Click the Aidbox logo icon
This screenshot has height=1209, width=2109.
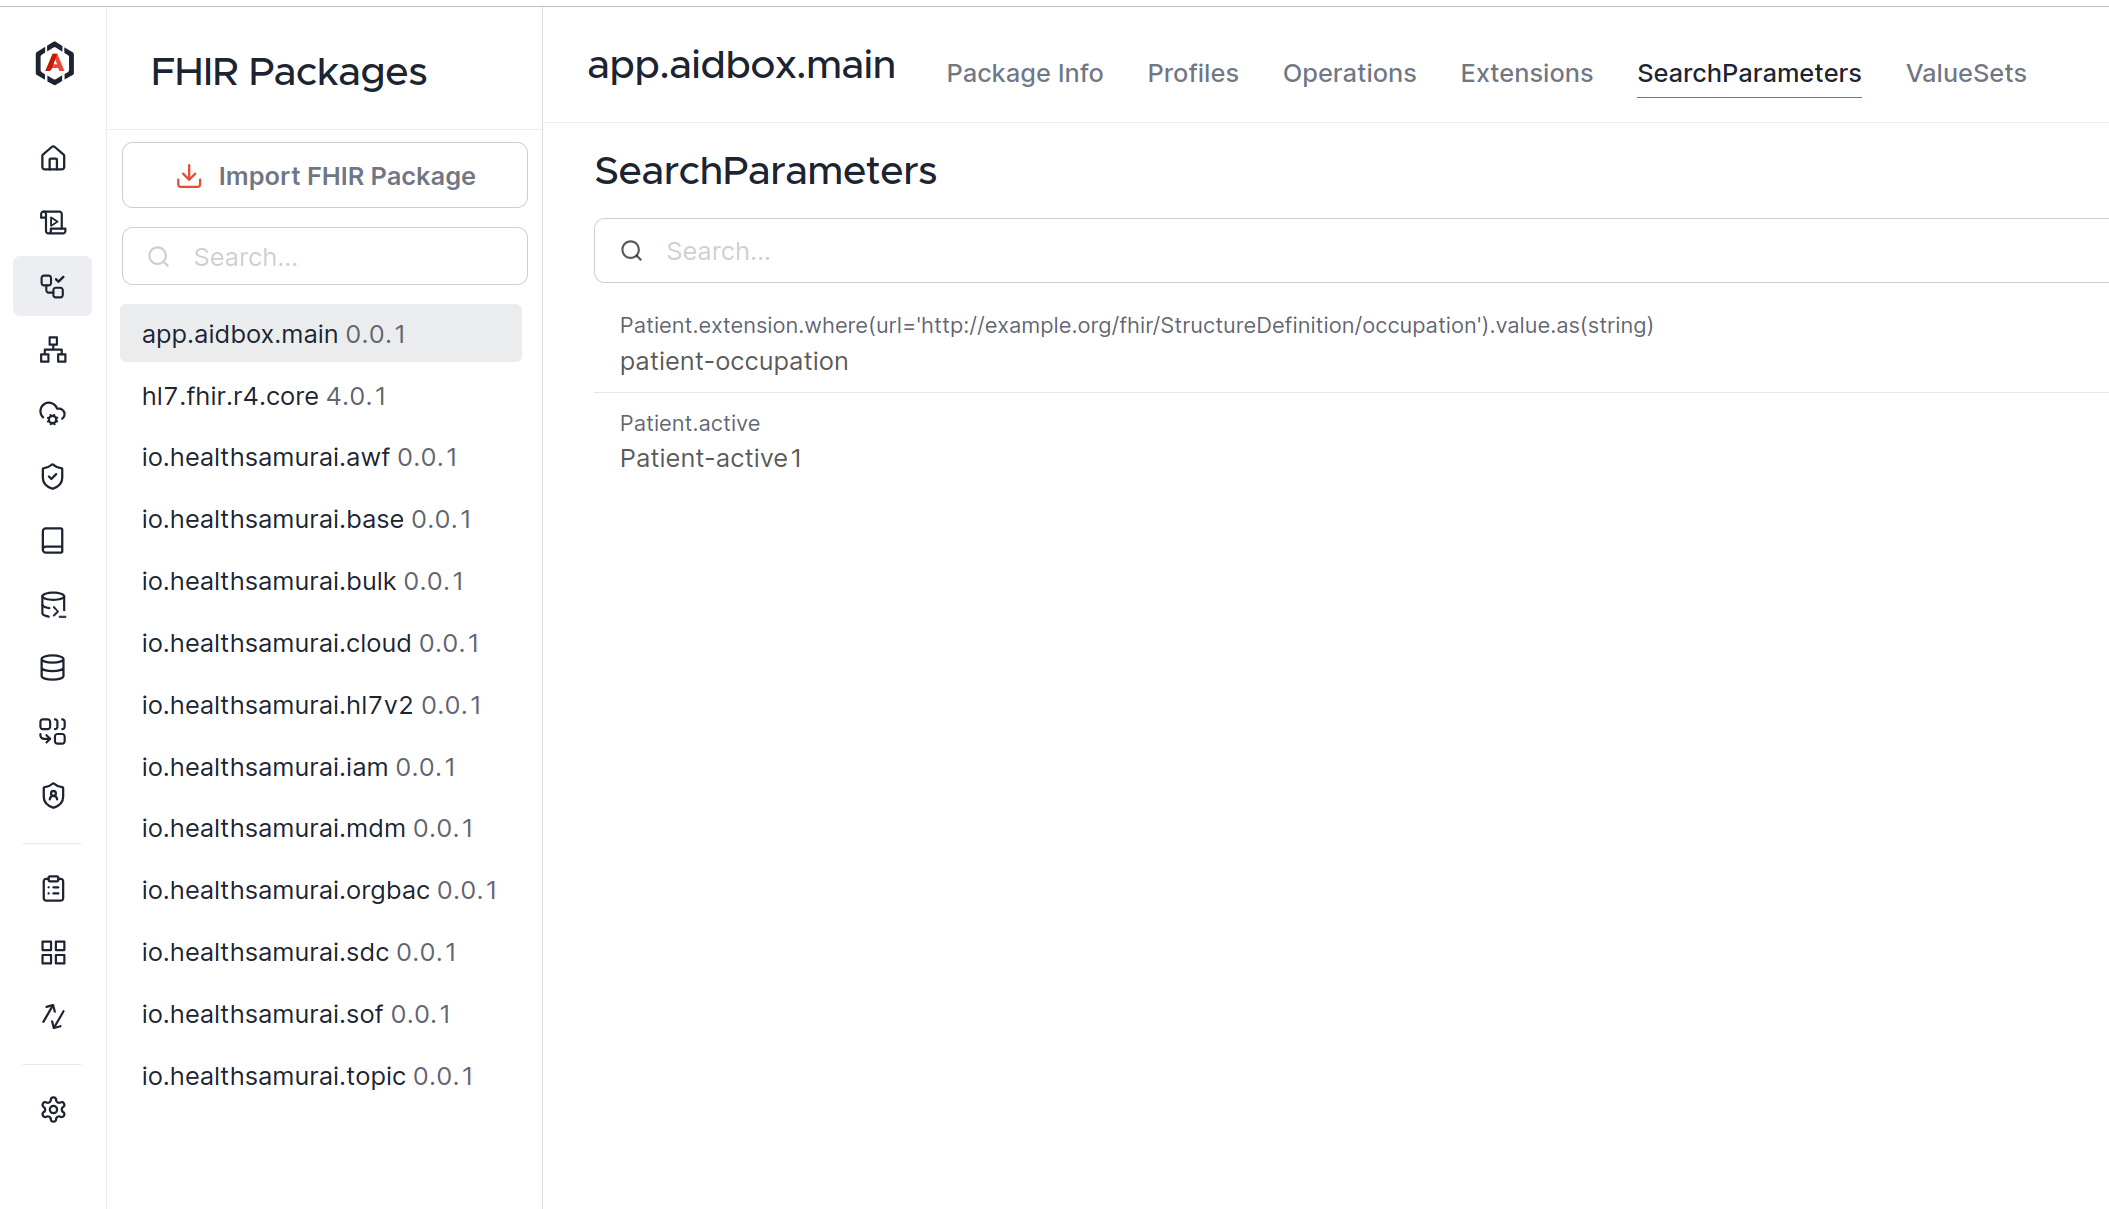(54, 64)
